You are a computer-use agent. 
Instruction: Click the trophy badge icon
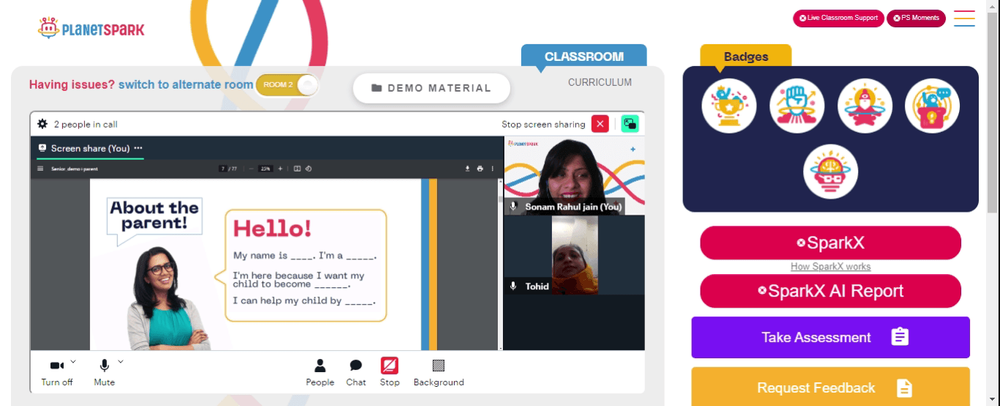[x=729, y=106]
